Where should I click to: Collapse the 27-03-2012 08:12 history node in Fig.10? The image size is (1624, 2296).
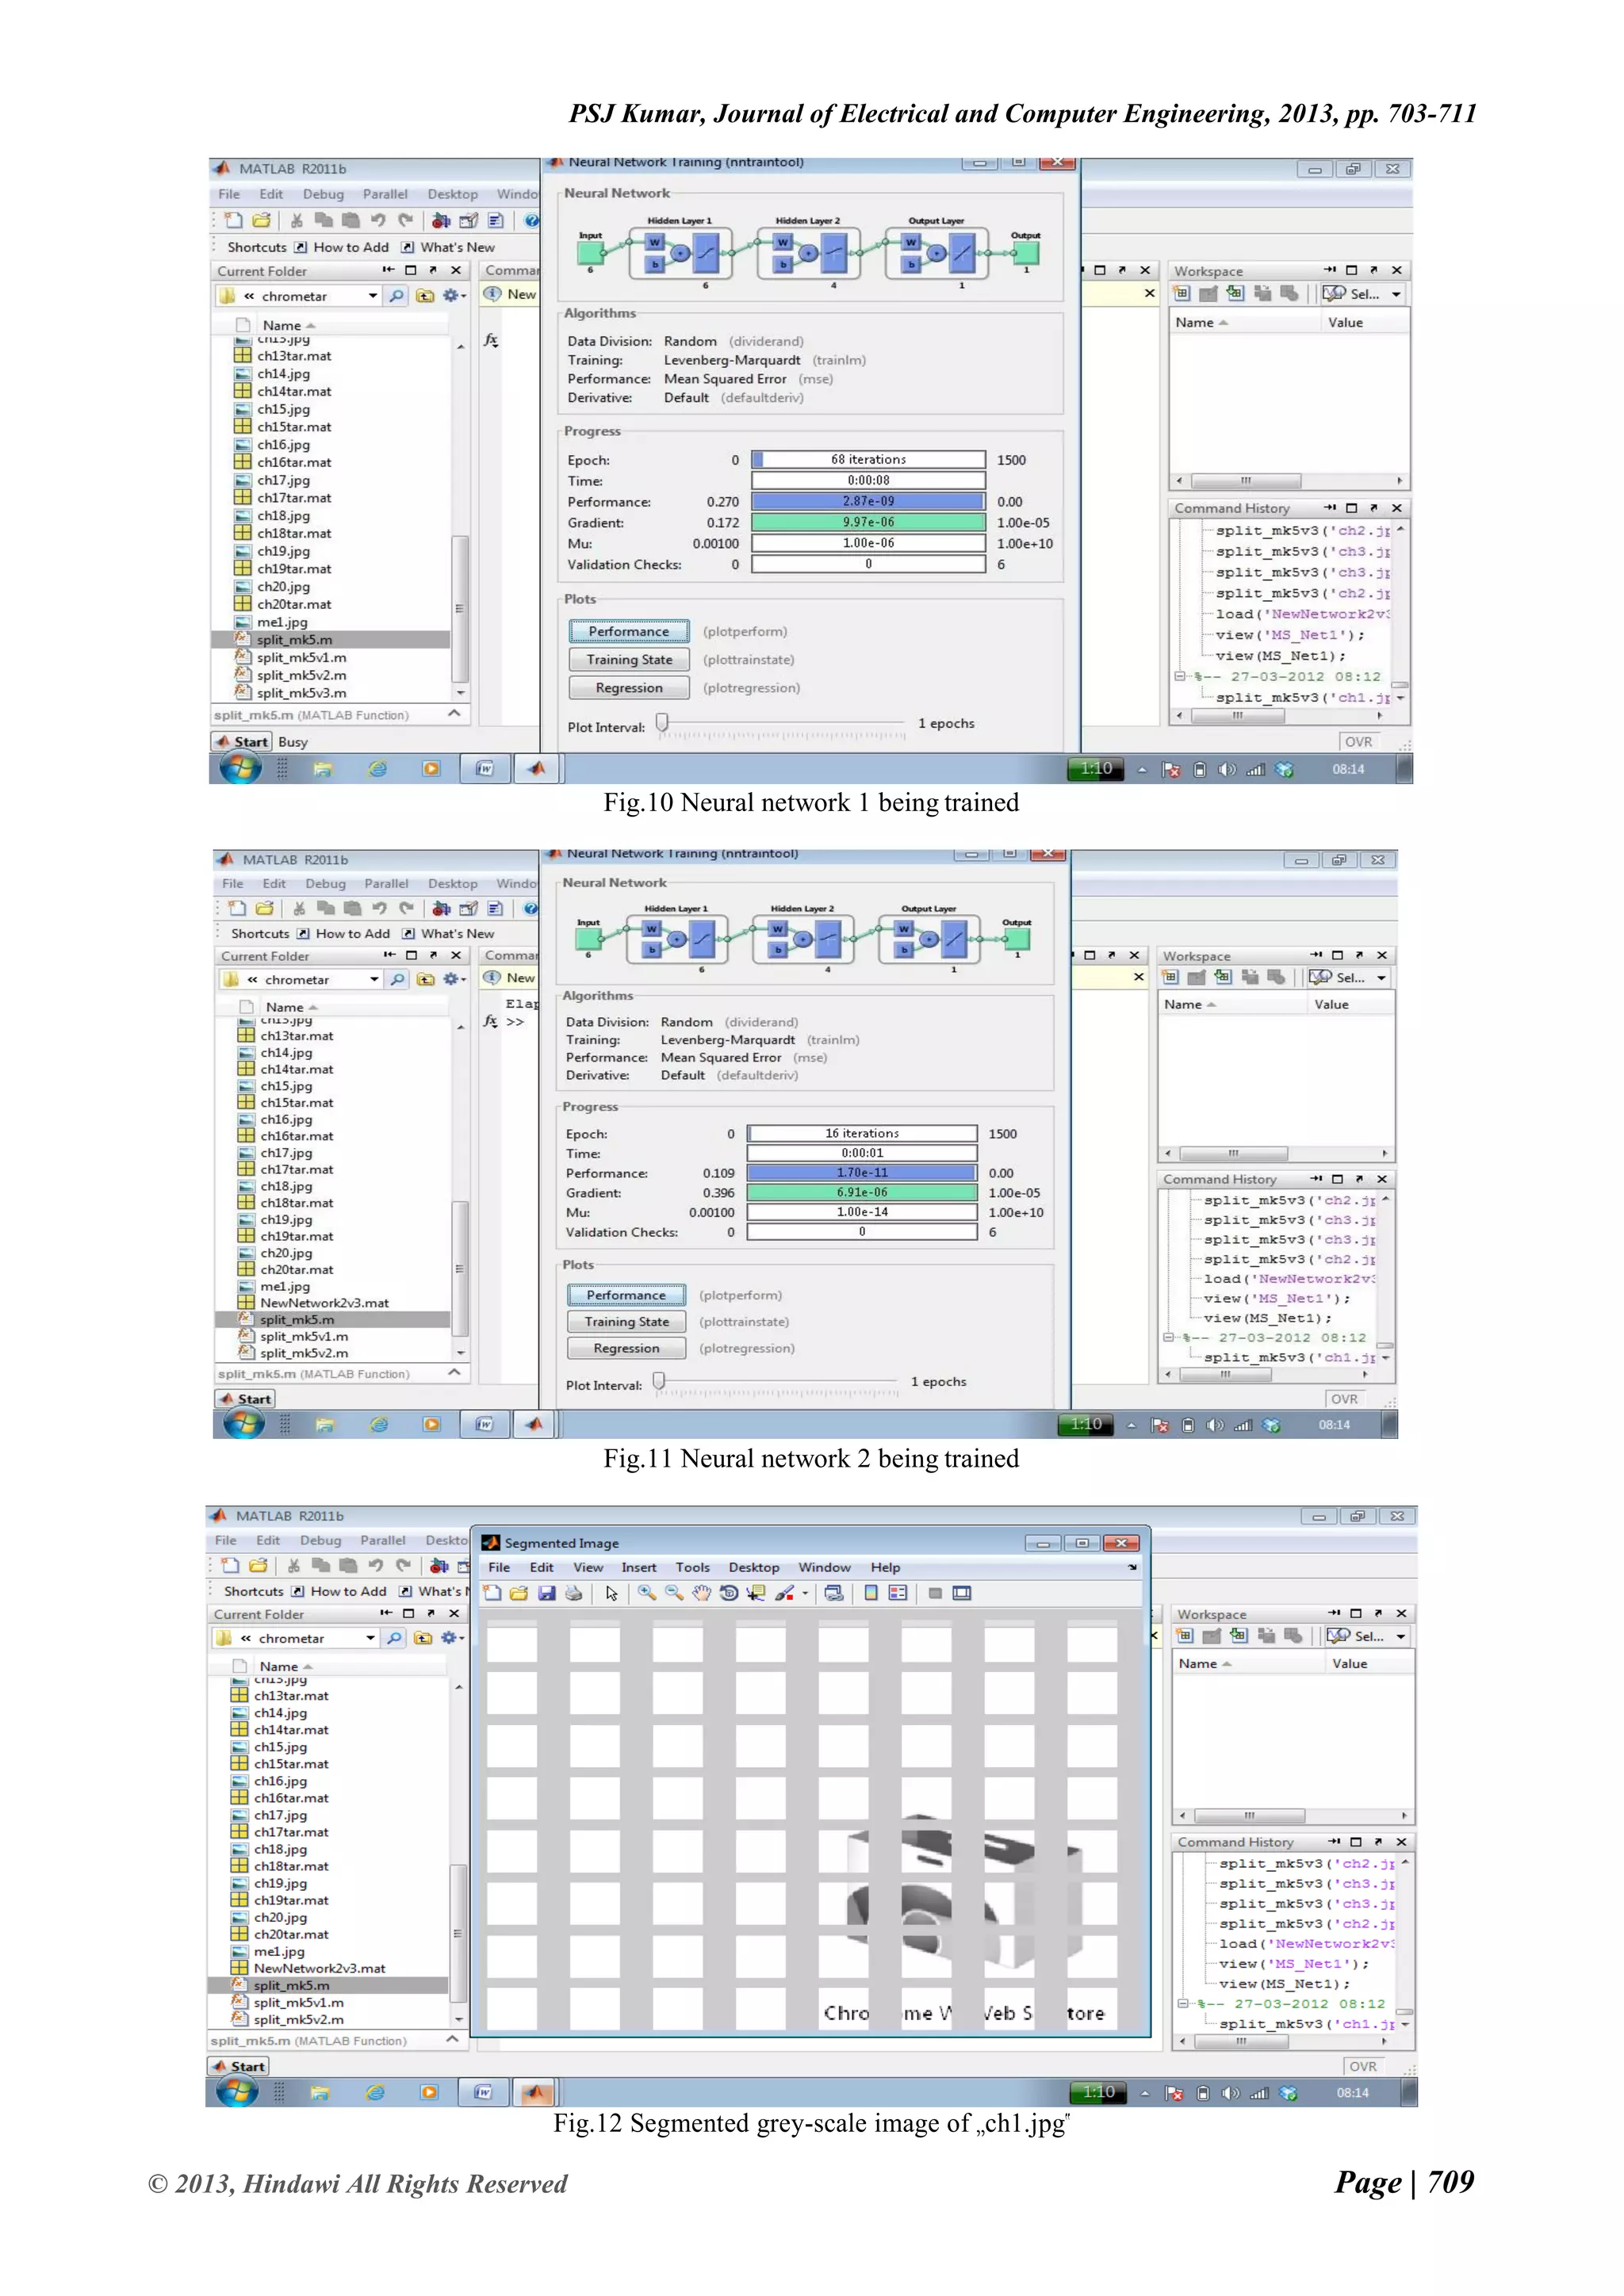click(x=1180, y=677)
